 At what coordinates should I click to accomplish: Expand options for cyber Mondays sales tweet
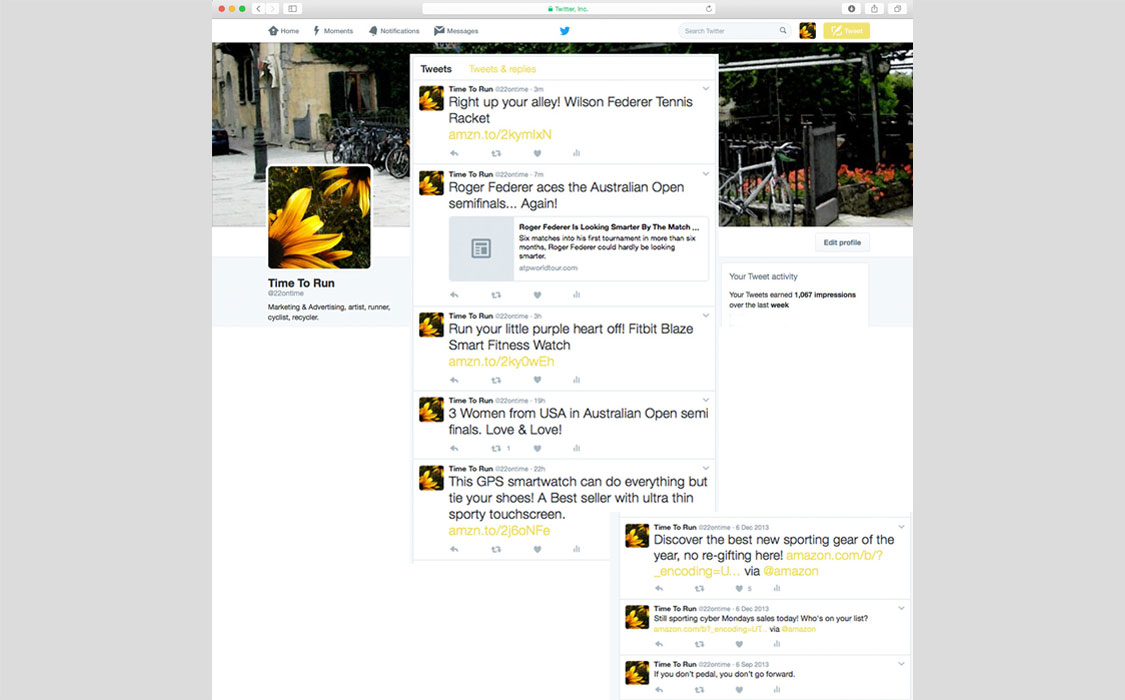[x=901, y=608]
